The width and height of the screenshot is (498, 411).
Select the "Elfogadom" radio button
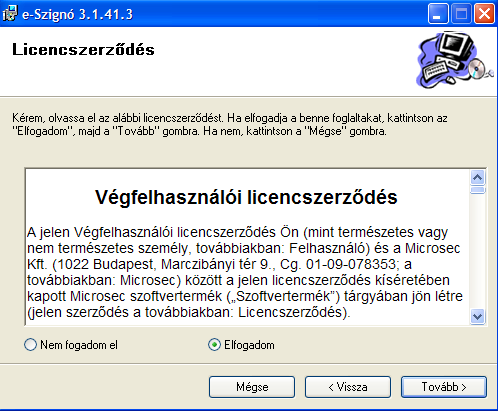(214, 345)
